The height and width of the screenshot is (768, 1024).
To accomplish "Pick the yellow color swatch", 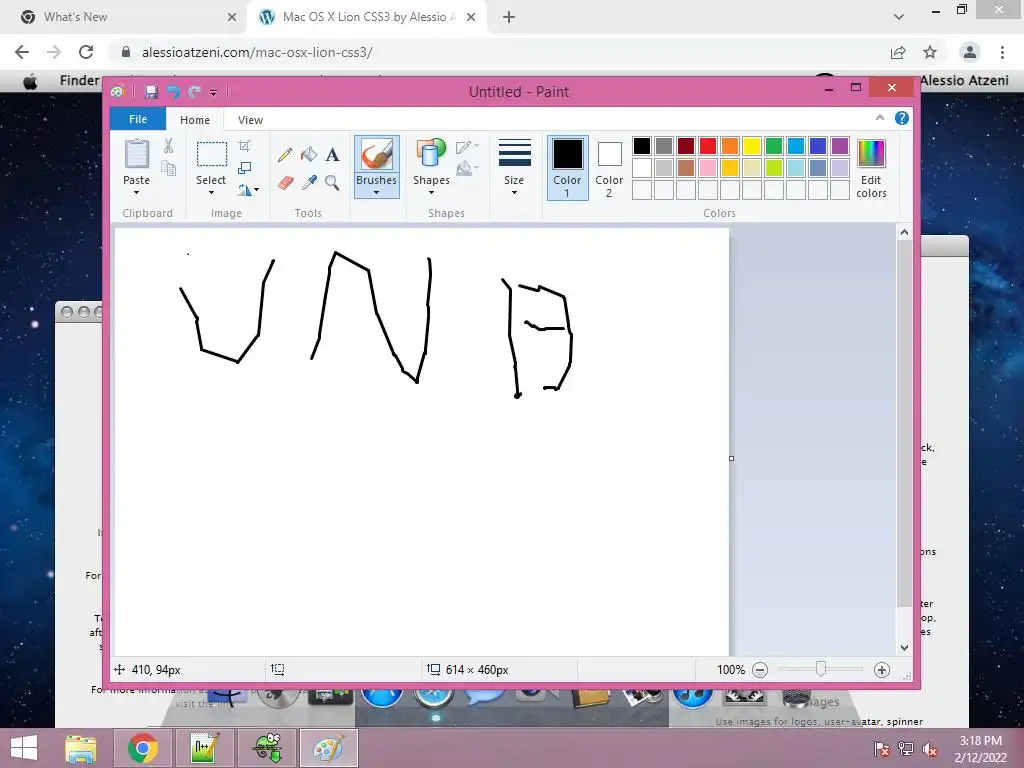I will tap(752, 146).
